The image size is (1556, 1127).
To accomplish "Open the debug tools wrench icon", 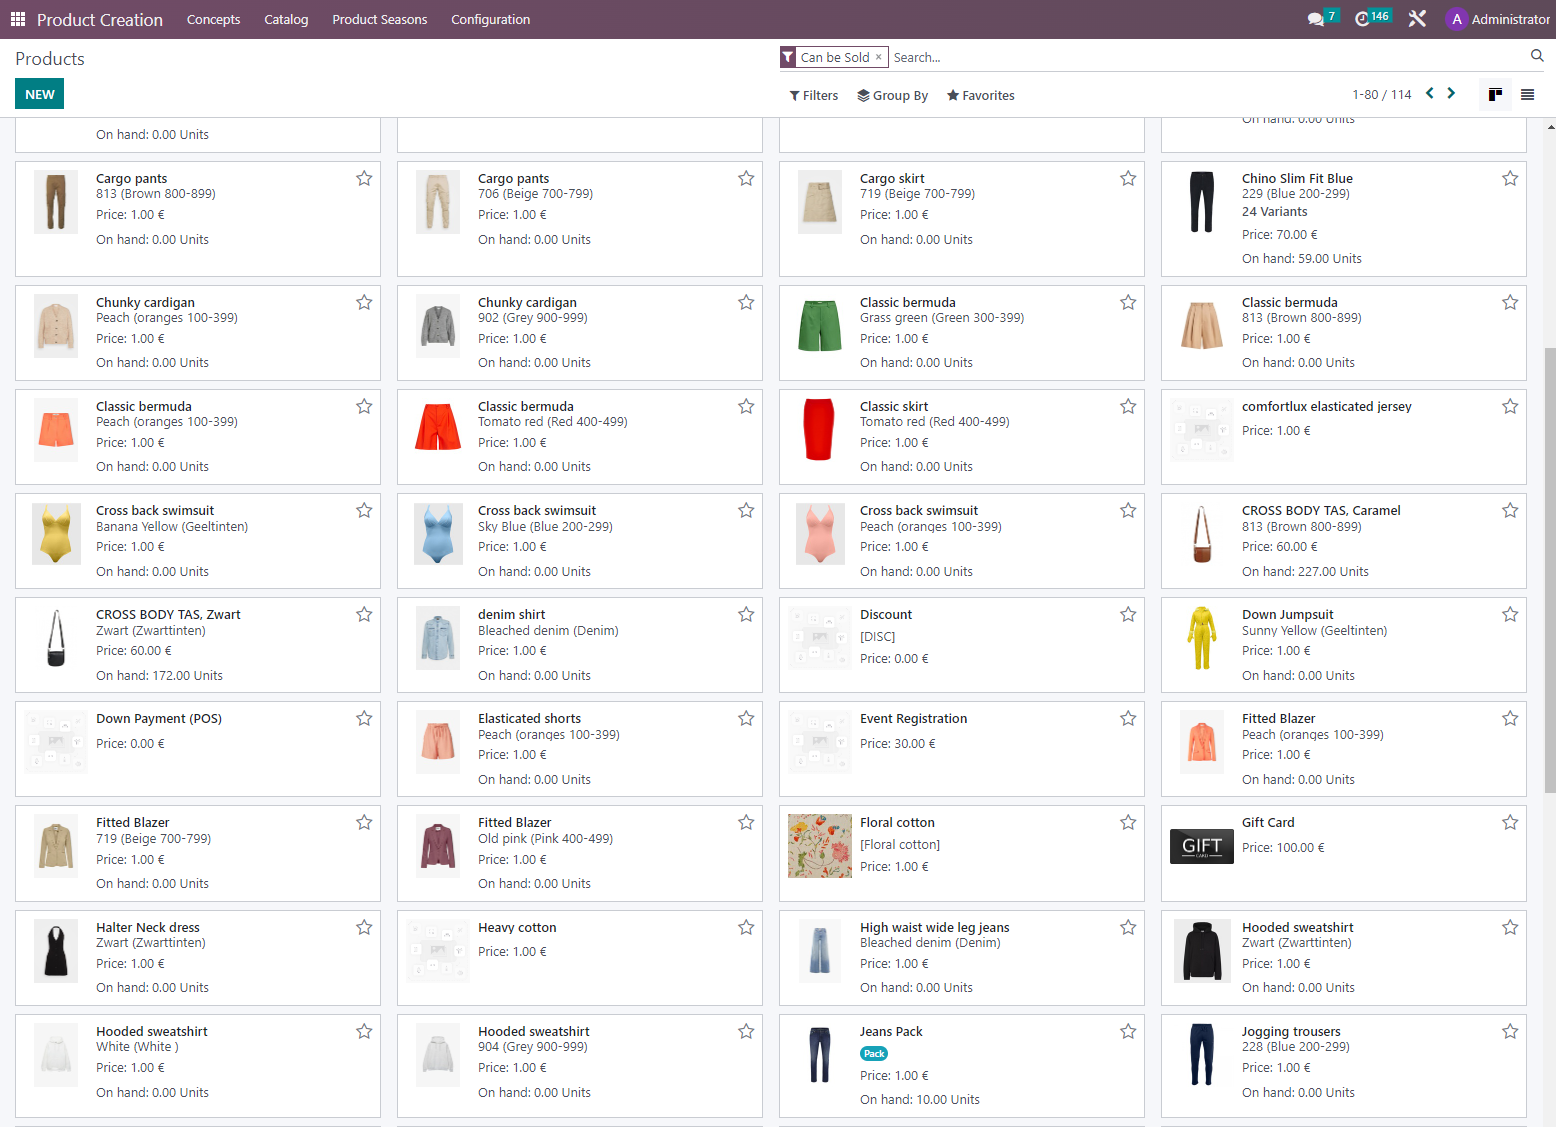I will point(1417,19).
